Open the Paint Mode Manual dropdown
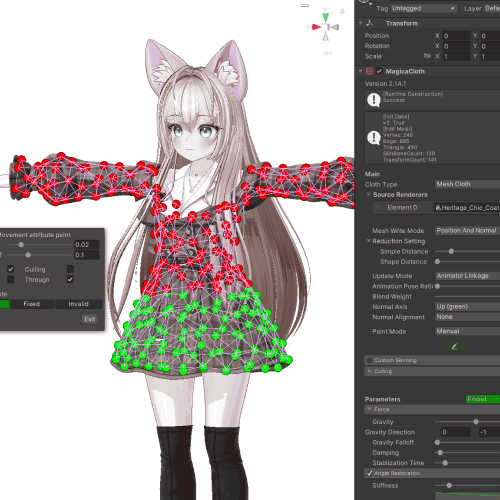This screenshot has width=500, height=500. [x=468, y=331]
